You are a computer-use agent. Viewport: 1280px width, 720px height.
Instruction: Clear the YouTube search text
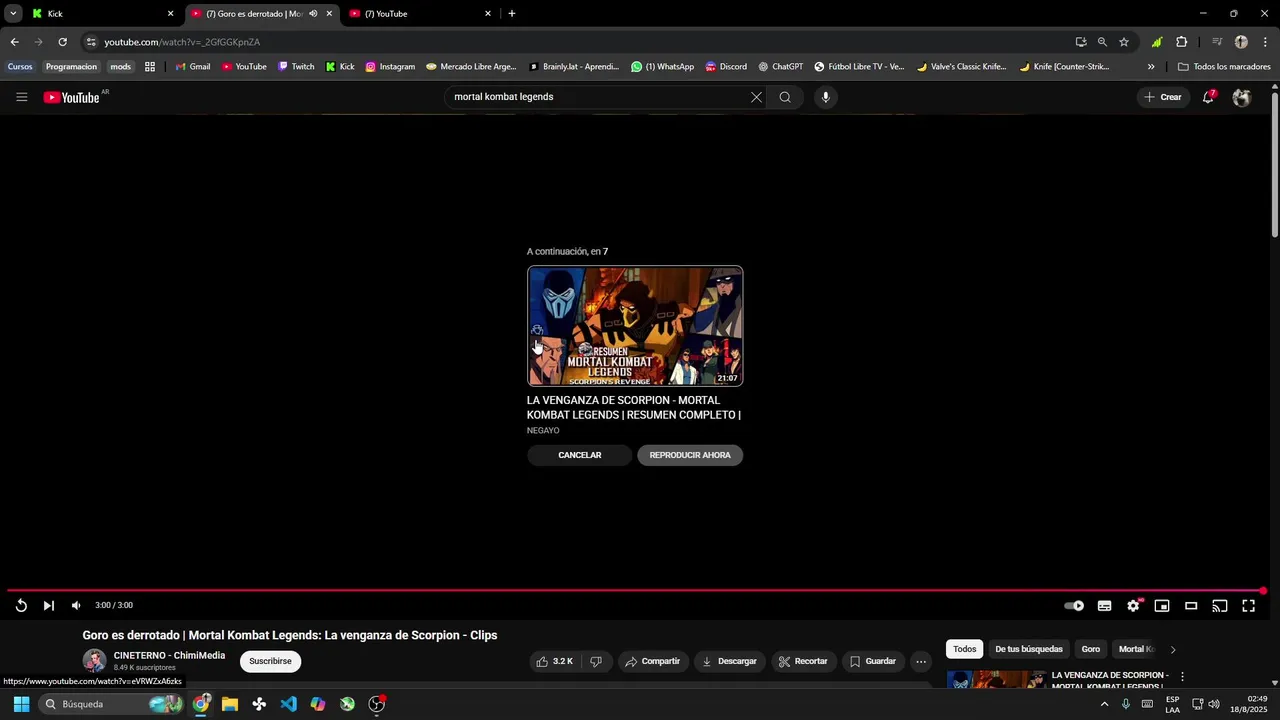(x=756, y=97)
